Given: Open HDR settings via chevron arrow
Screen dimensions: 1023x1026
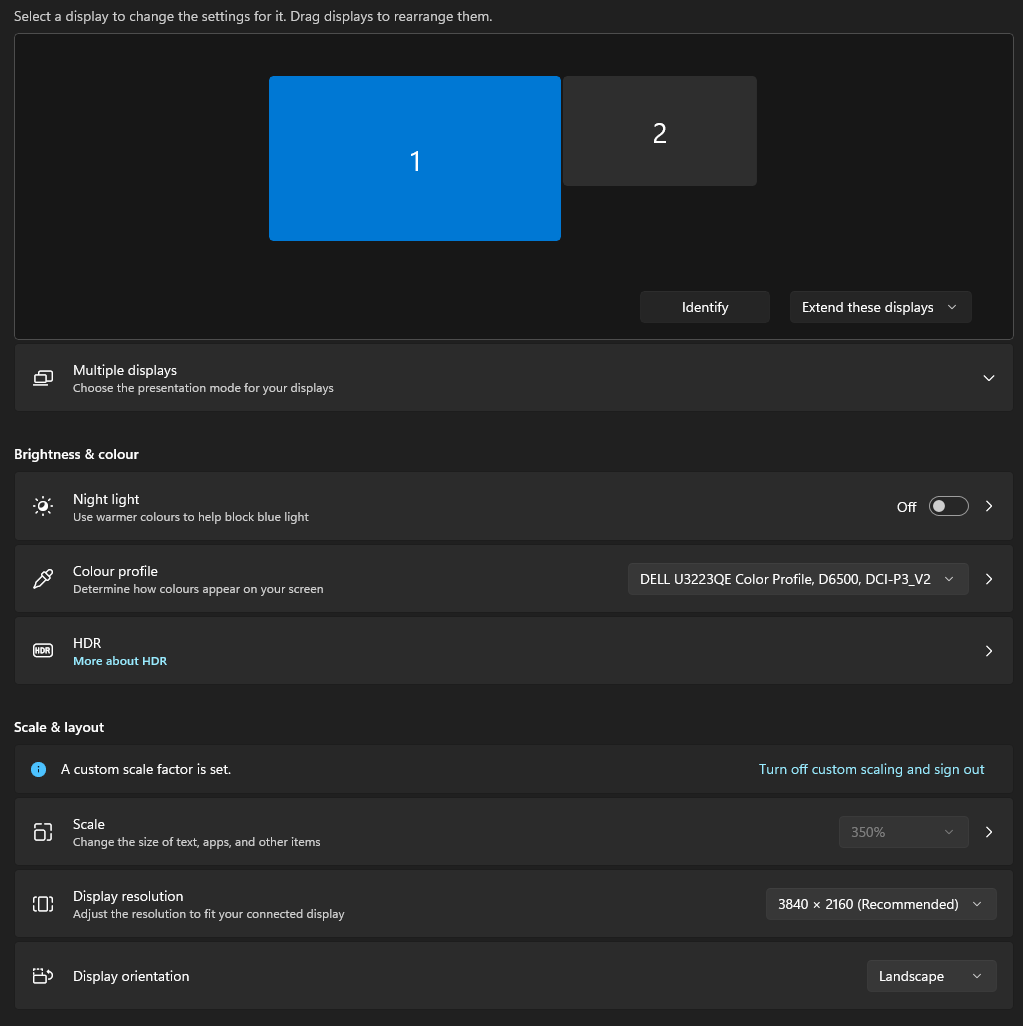Looking at the screenshot, I should click(988, 650).
